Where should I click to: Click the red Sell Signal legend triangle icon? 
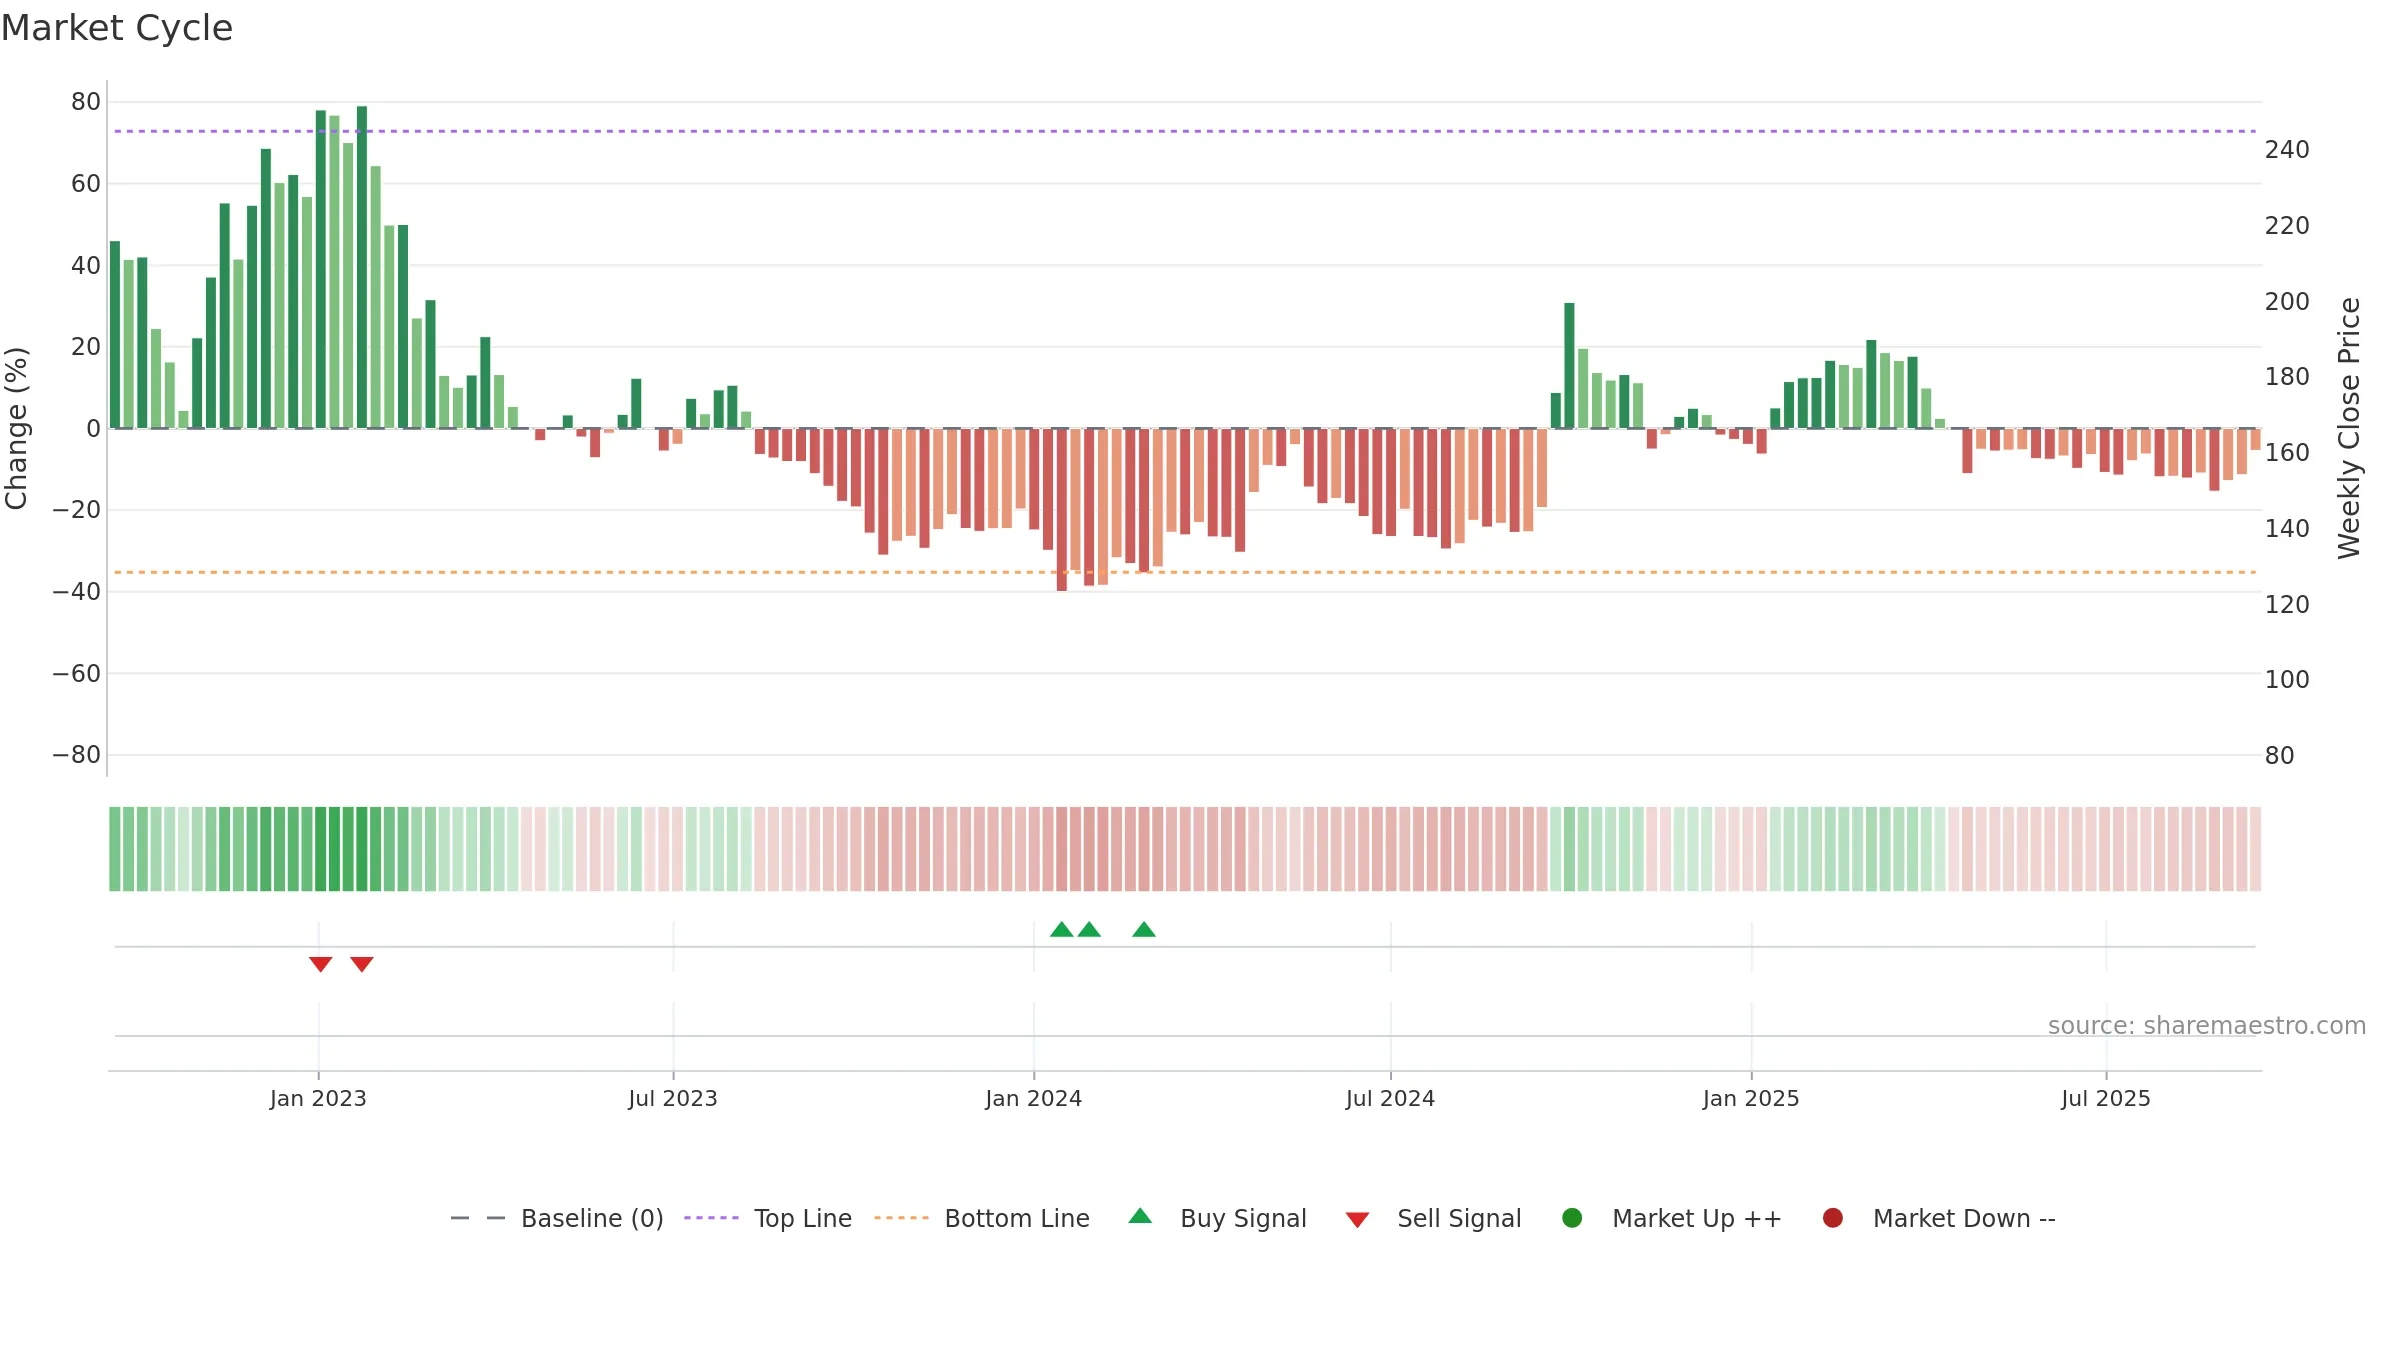pos(1357,1220)
